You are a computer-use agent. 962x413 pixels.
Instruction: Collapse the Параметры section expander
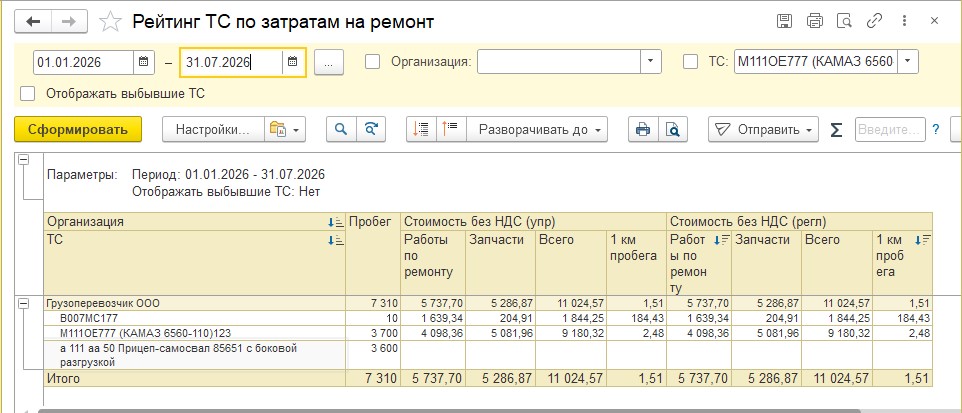point(24,160)
